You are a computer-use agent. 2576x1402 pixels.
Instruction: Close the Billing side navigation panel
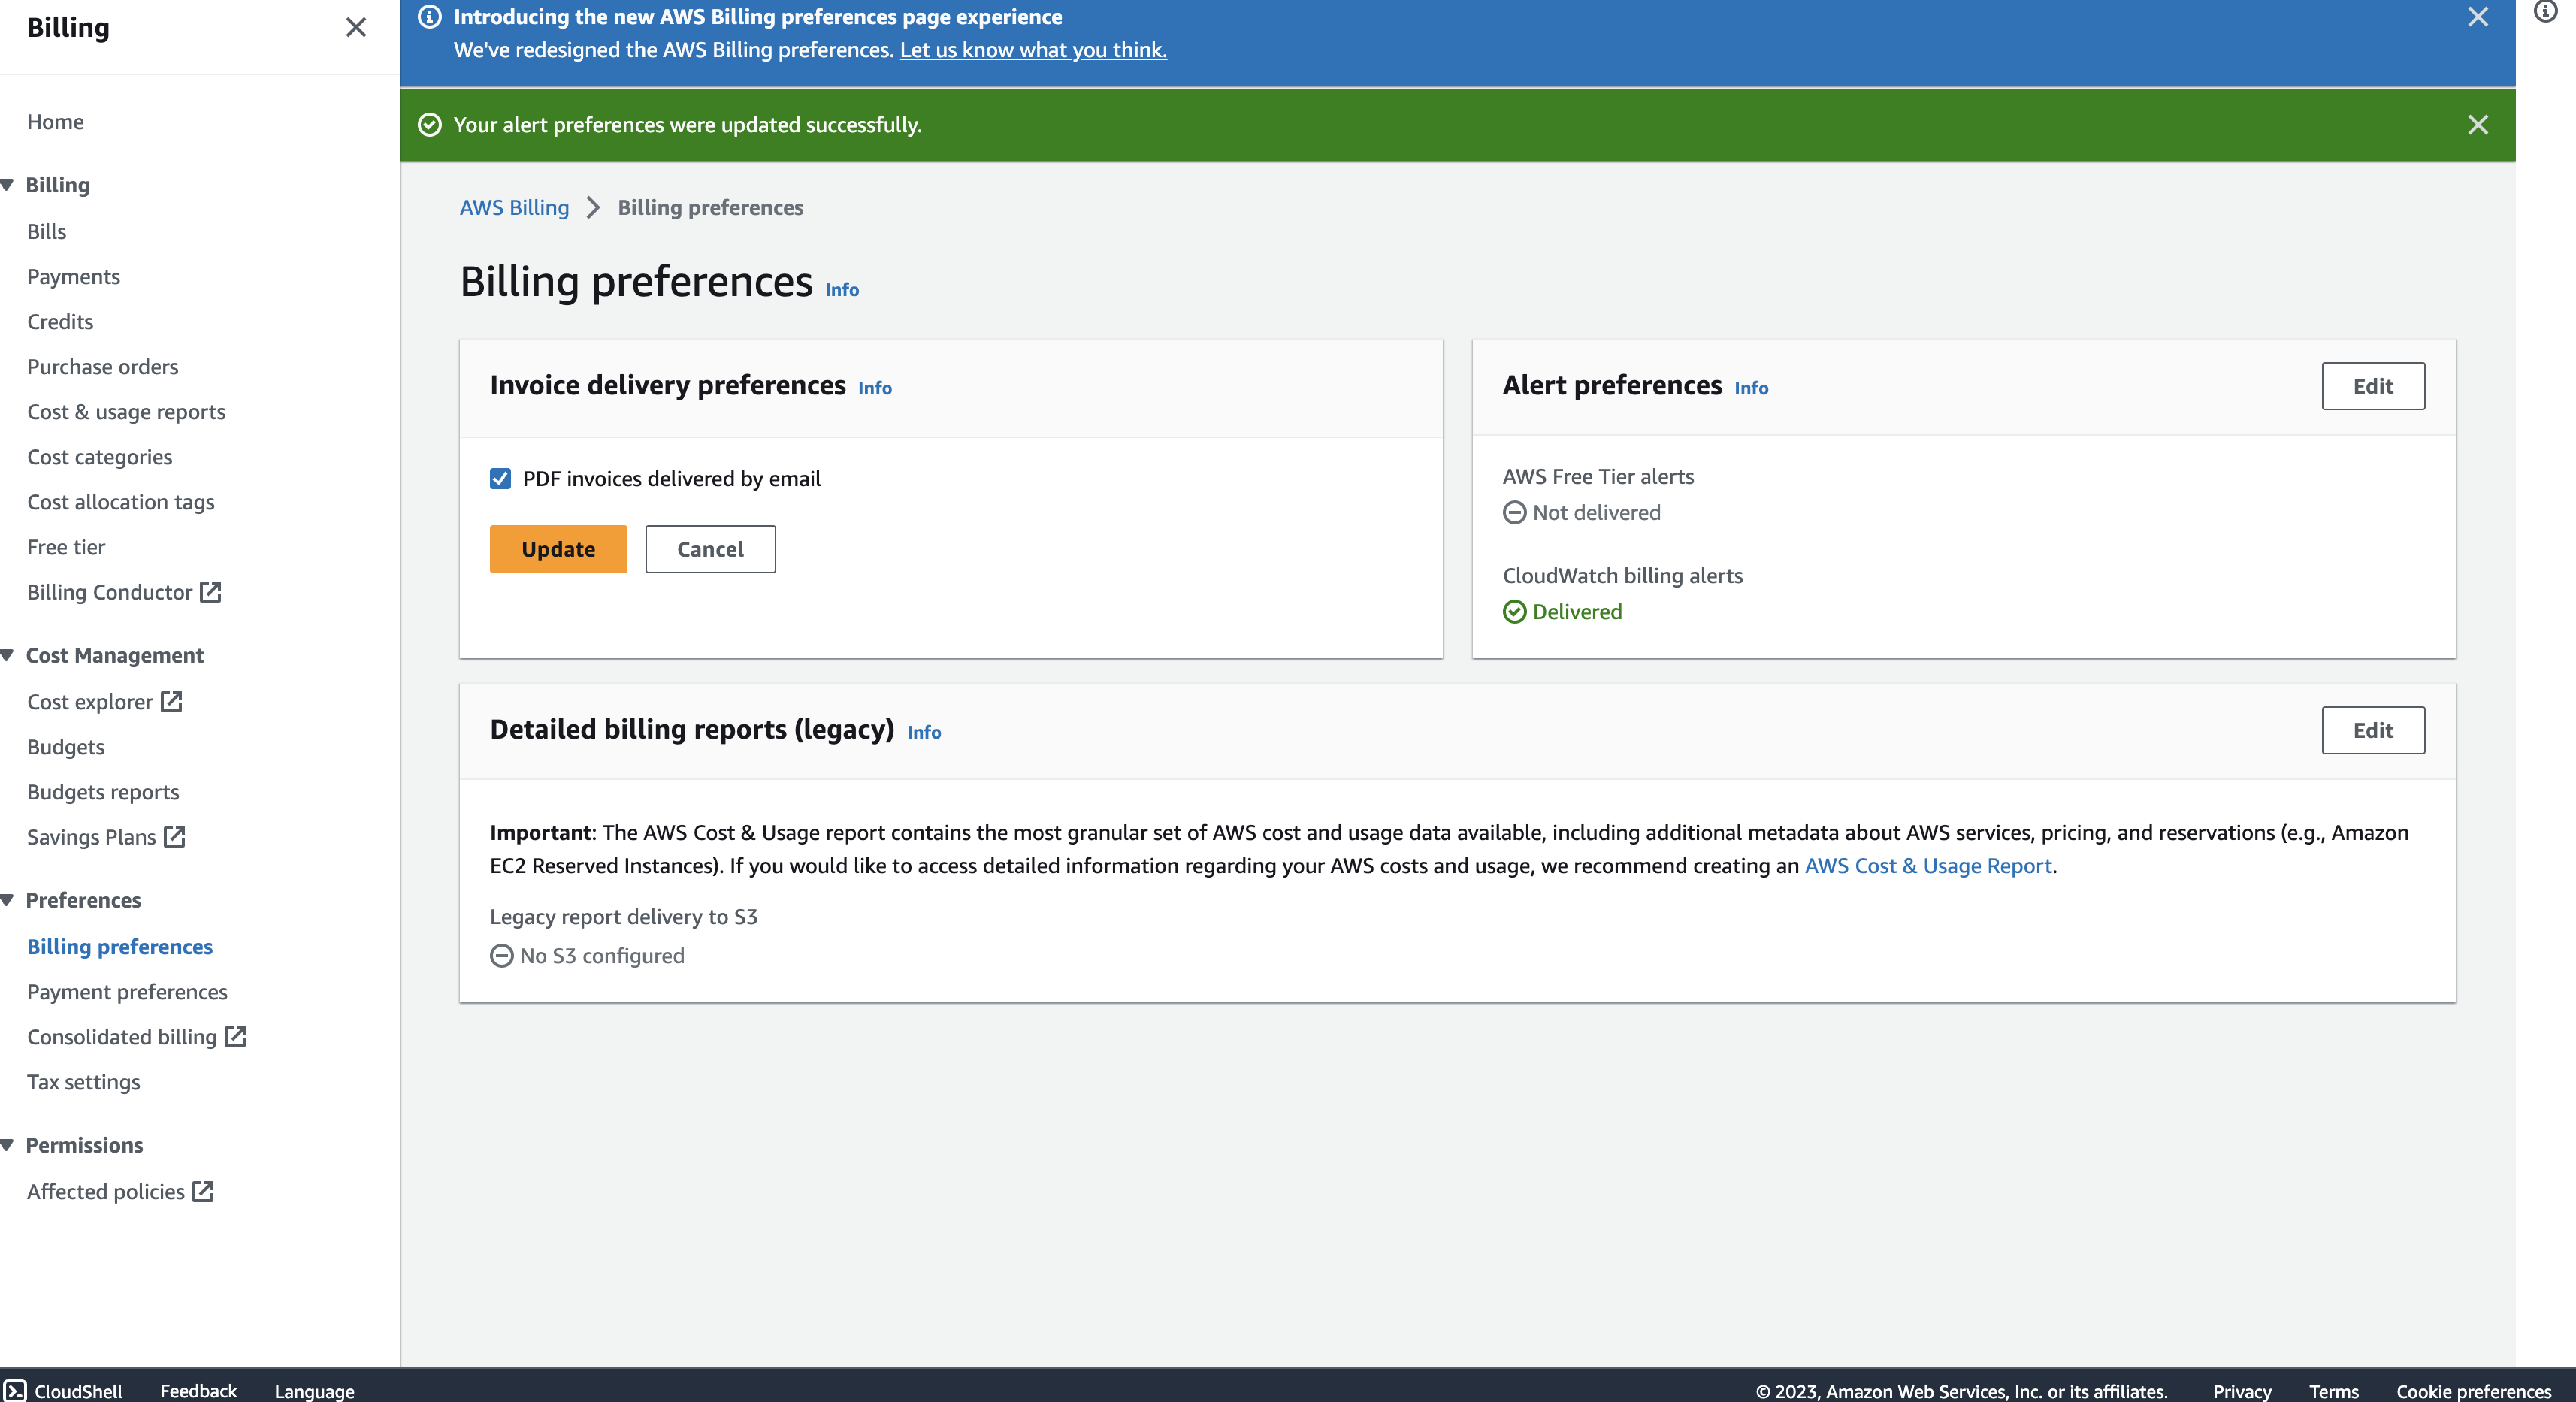point(356,27)
